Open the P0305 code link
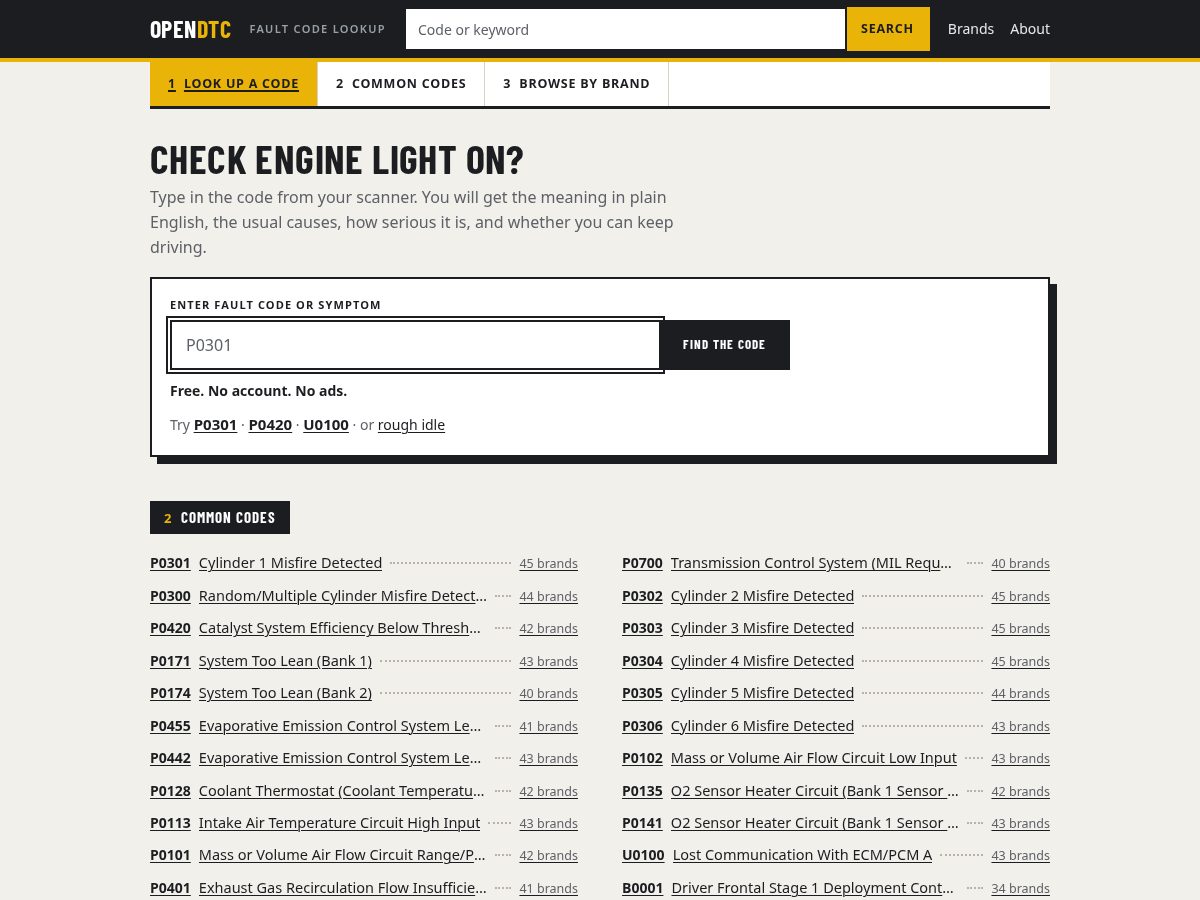The width and height of the screenshot is (1200, 900). pyautogui.click(x=642, y=693)
